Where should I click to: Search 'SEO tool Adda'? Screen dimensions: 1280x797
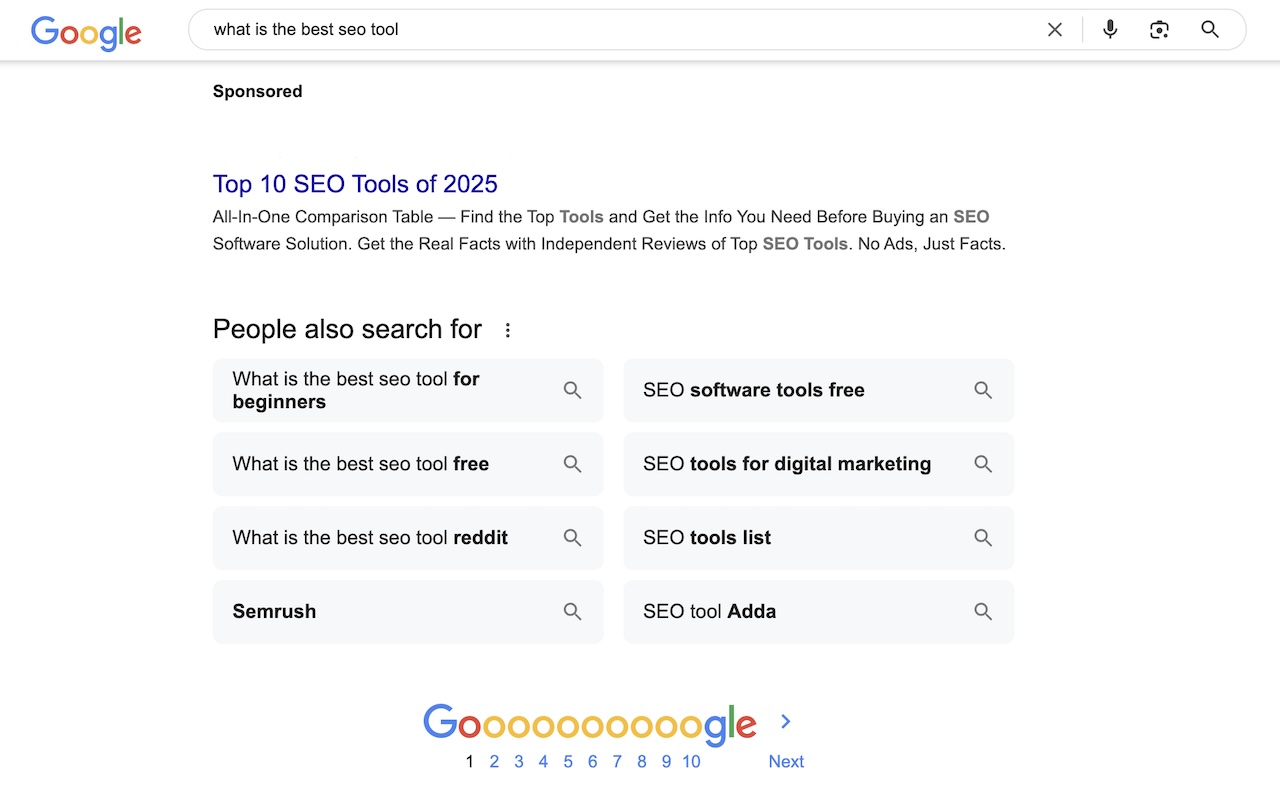(710, 611)
